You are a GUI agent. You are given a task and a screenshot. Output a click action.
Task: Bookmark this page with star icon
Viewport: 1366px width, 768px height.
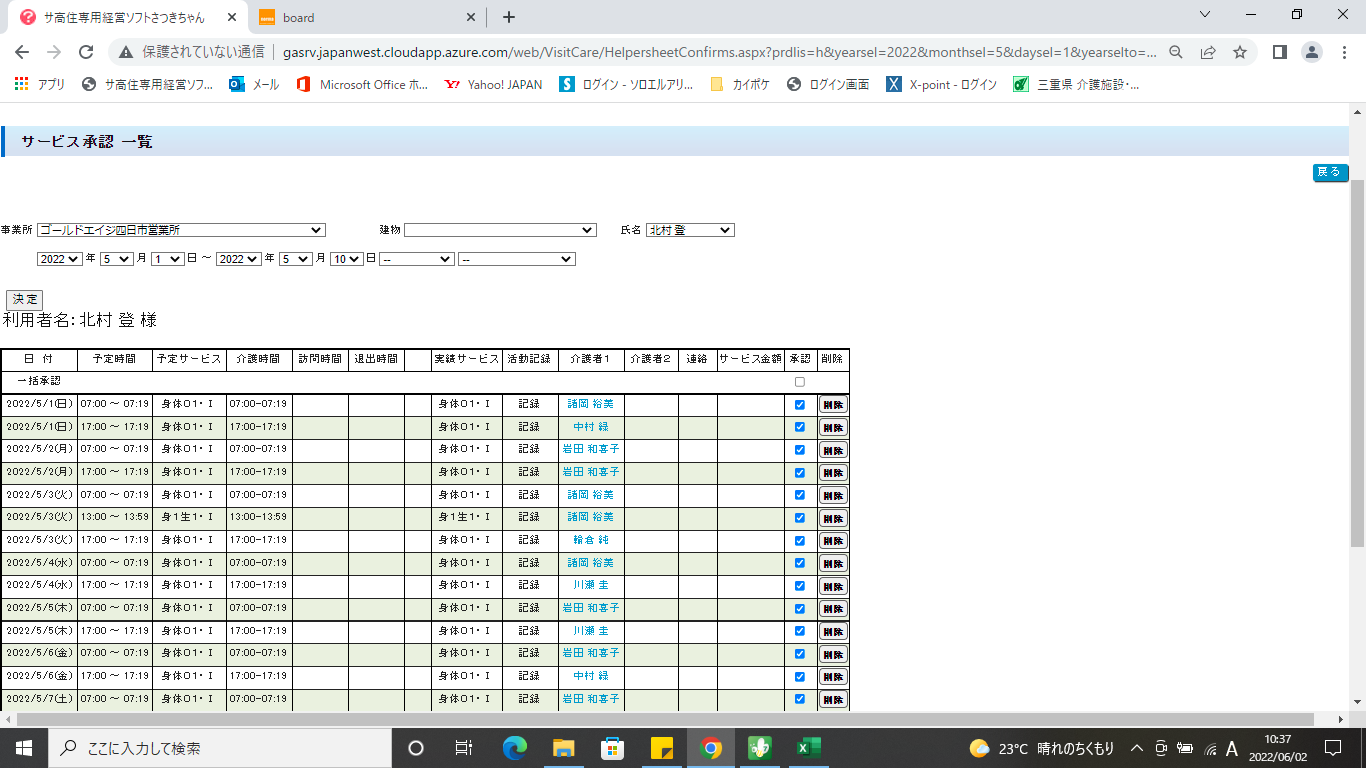click(1240, 52)
